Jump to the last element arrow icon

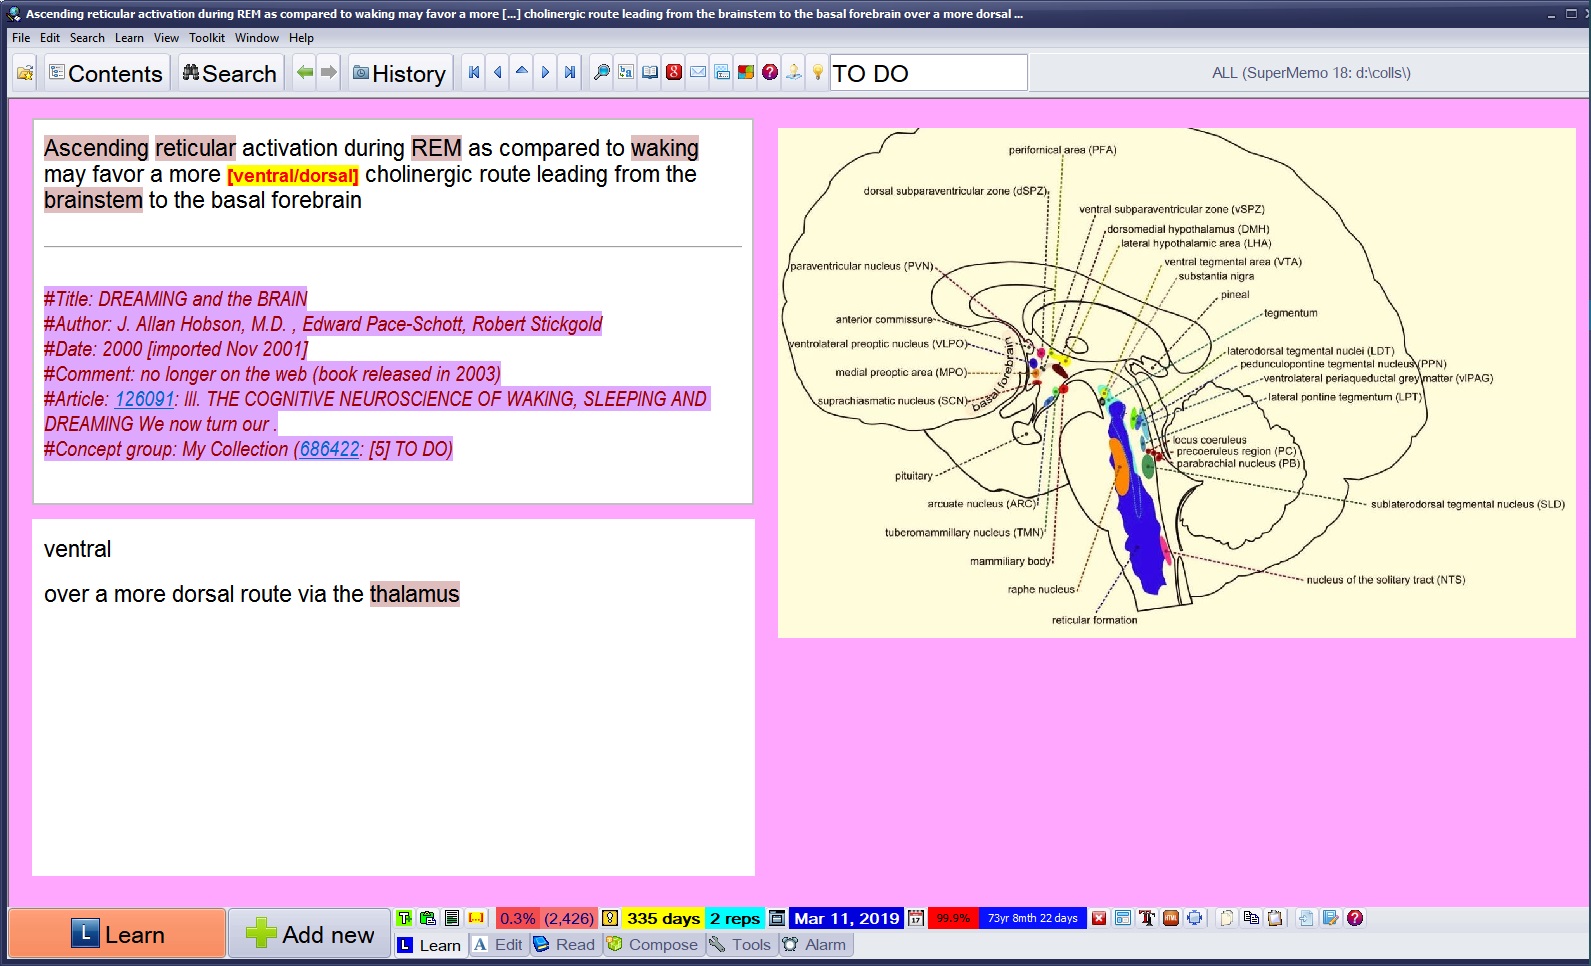(x=569, y=73)
